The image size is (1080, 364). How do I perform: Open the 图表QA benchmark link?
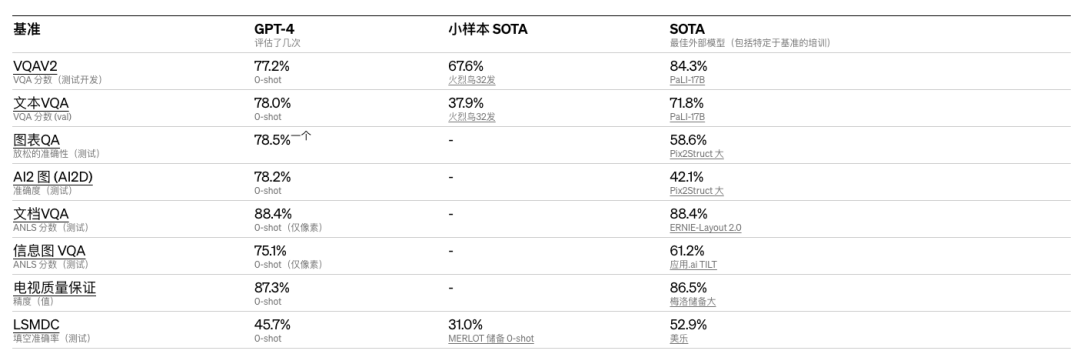pyautogui.click(x=37, y=141)
